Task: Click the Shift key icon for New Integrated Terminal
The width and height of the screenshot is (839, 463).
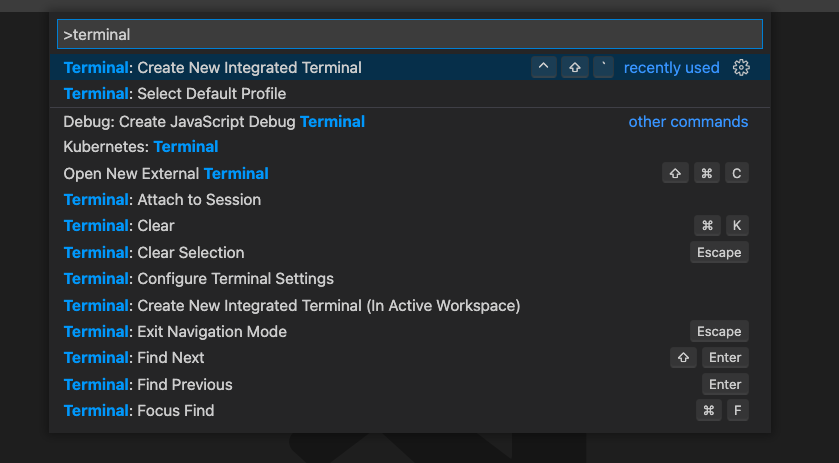Action: (x=575, y=67)
